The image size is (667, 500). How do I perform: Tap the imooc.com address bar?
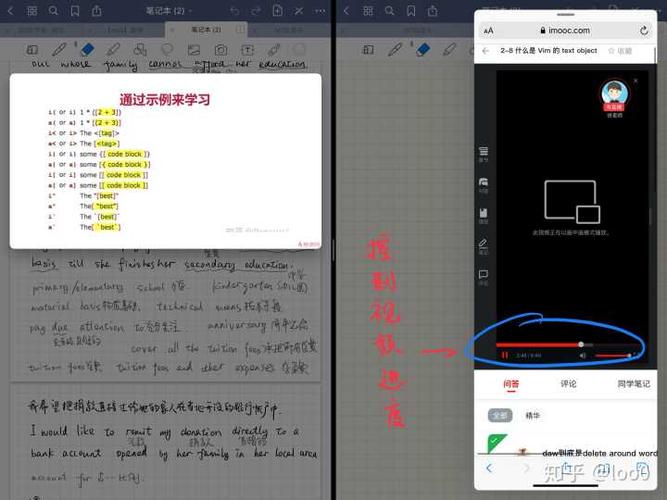[565, 31]
